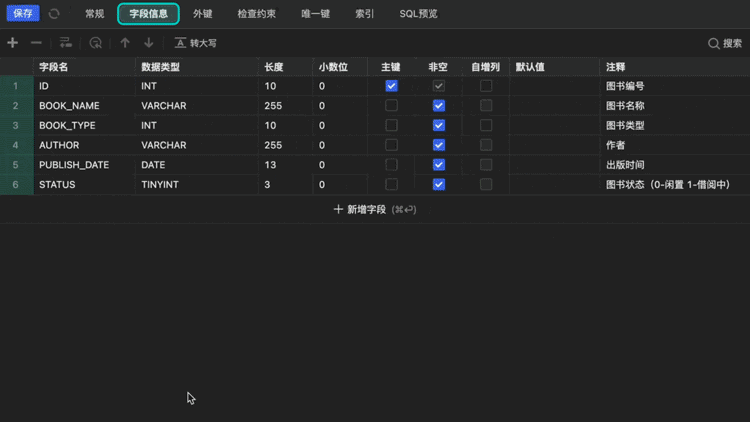
Task: Uncheck primary key for the ID row
Action: coord(391,86)
